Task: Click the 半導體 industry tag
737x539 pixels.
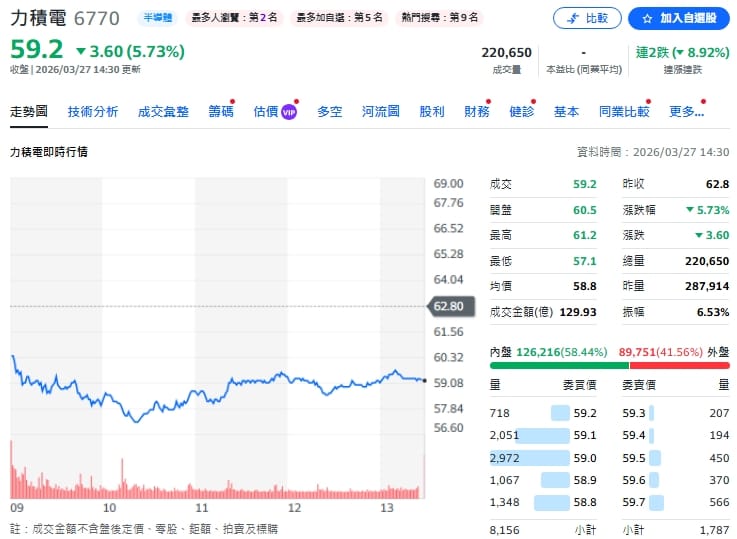Action: coord(156,18)
